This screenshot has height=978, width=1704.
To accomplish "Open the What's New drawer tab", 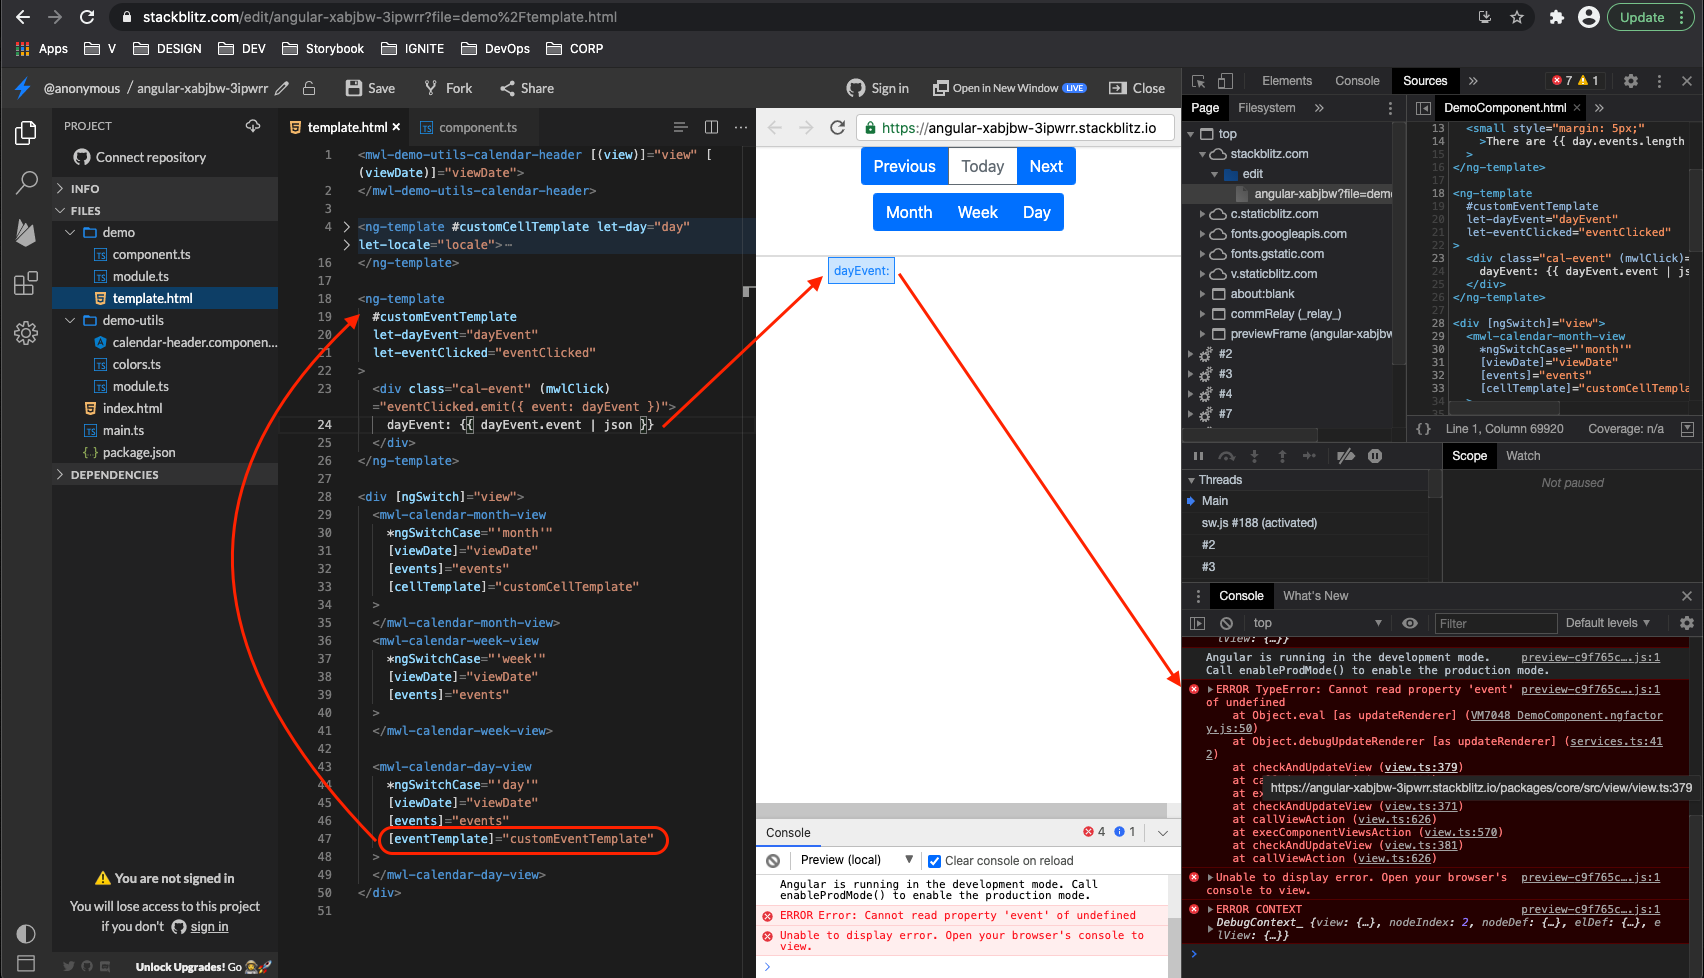I will 1315,596.
